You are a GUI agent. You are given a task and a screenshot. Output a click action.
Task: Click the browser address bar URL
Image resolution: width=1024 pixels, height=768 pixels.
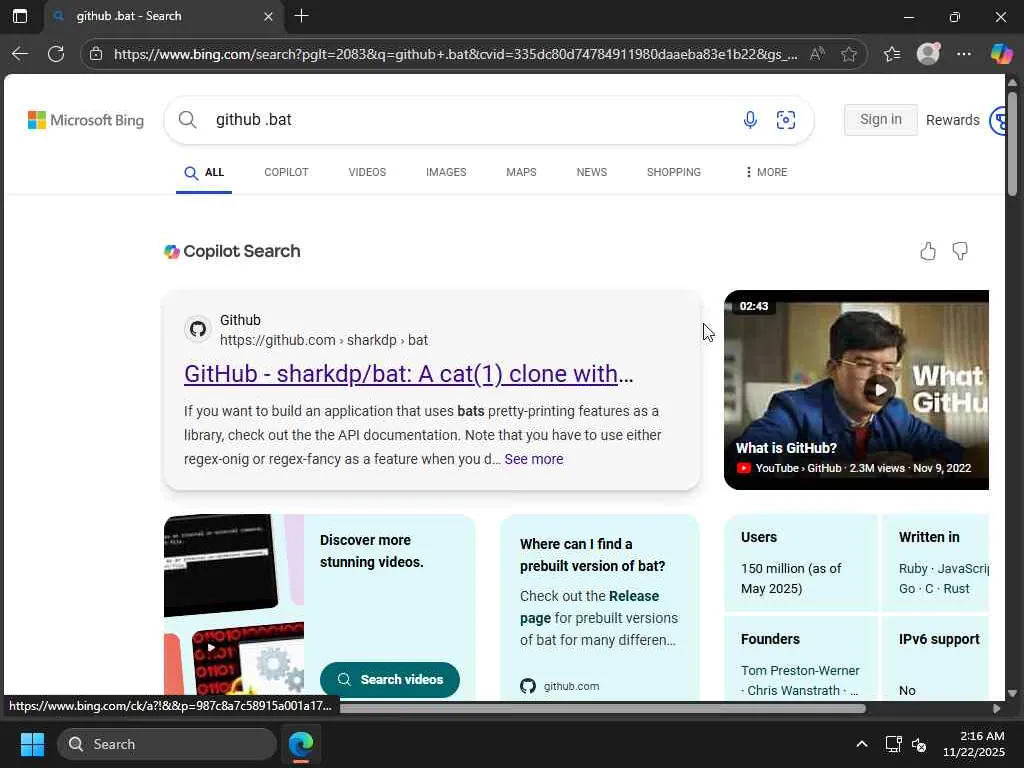[x=455, y=54]
